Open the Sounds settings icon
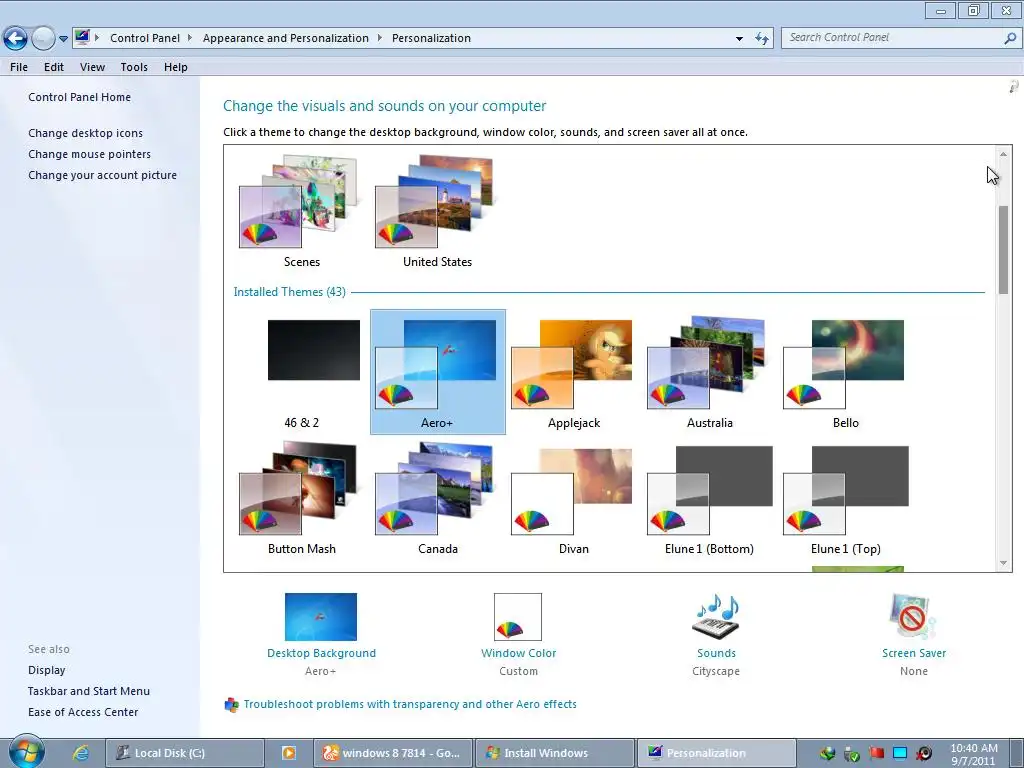 point(716,616)
